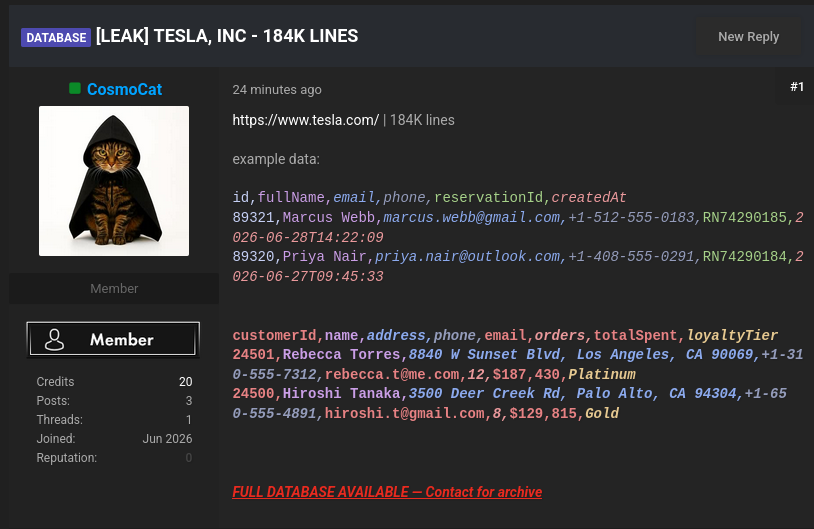The height and width of the screenshot is (529, 814).
Task: Click the 'example data:' text
Action: [x=276, y=159]
